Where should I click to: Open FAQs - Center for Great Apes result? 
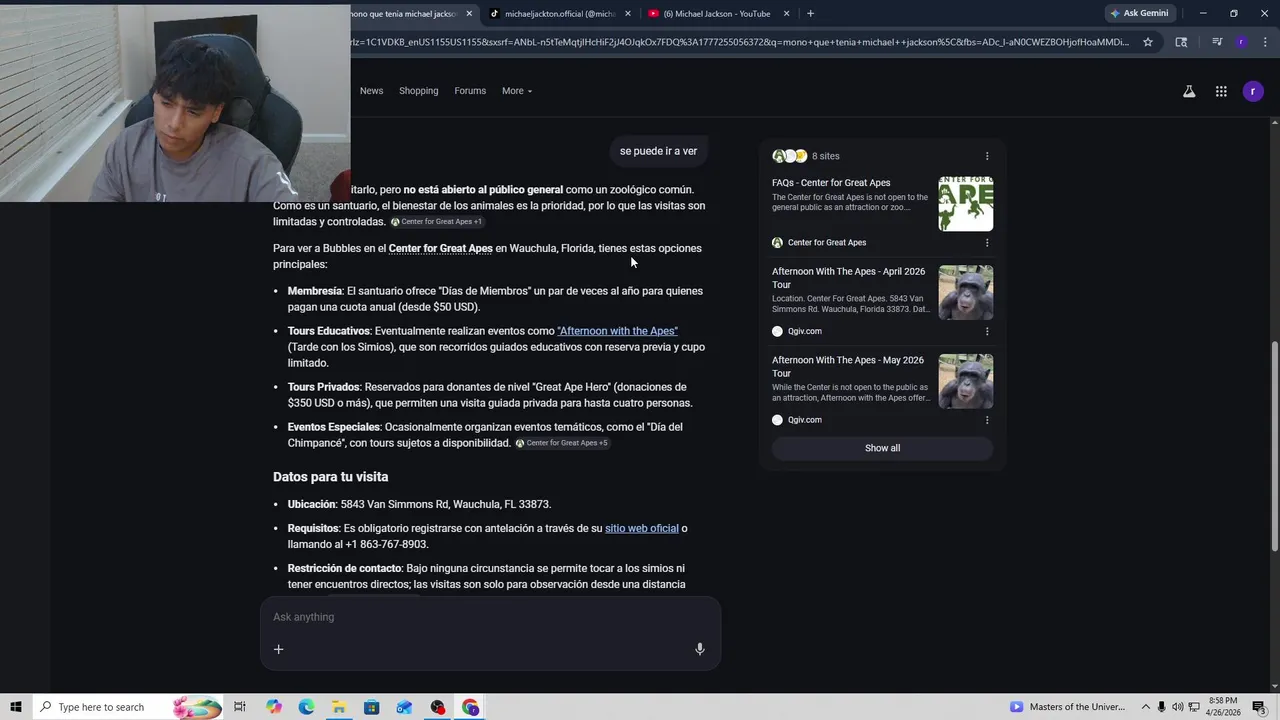click(831, 183)
